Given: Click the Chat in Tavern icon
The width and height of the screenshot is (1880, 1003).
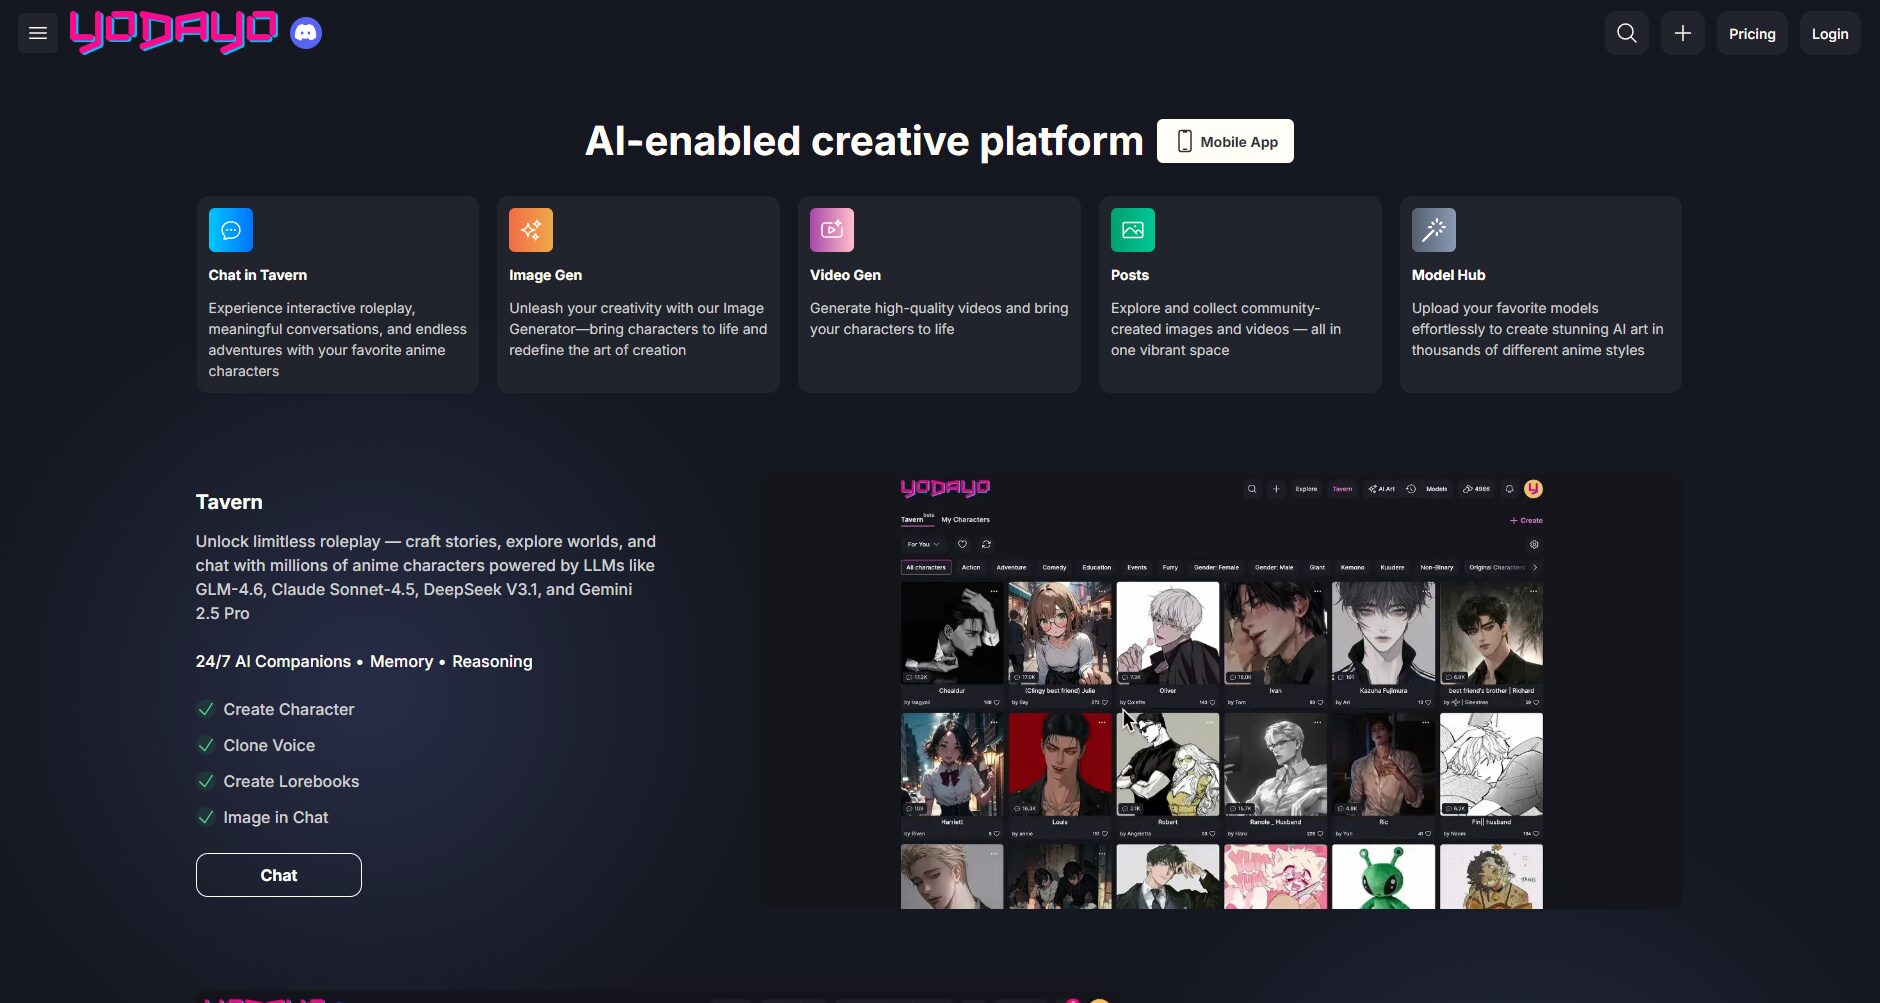Looking at the screenshot, I should point(230,230).
